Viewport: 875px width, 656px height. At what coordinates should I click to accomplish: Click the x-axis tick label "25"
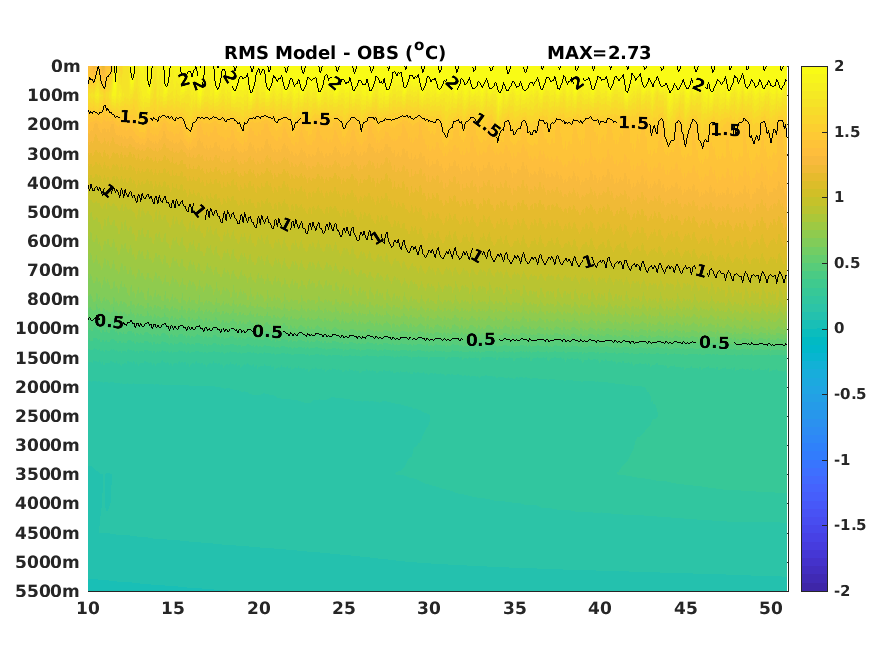344,608
